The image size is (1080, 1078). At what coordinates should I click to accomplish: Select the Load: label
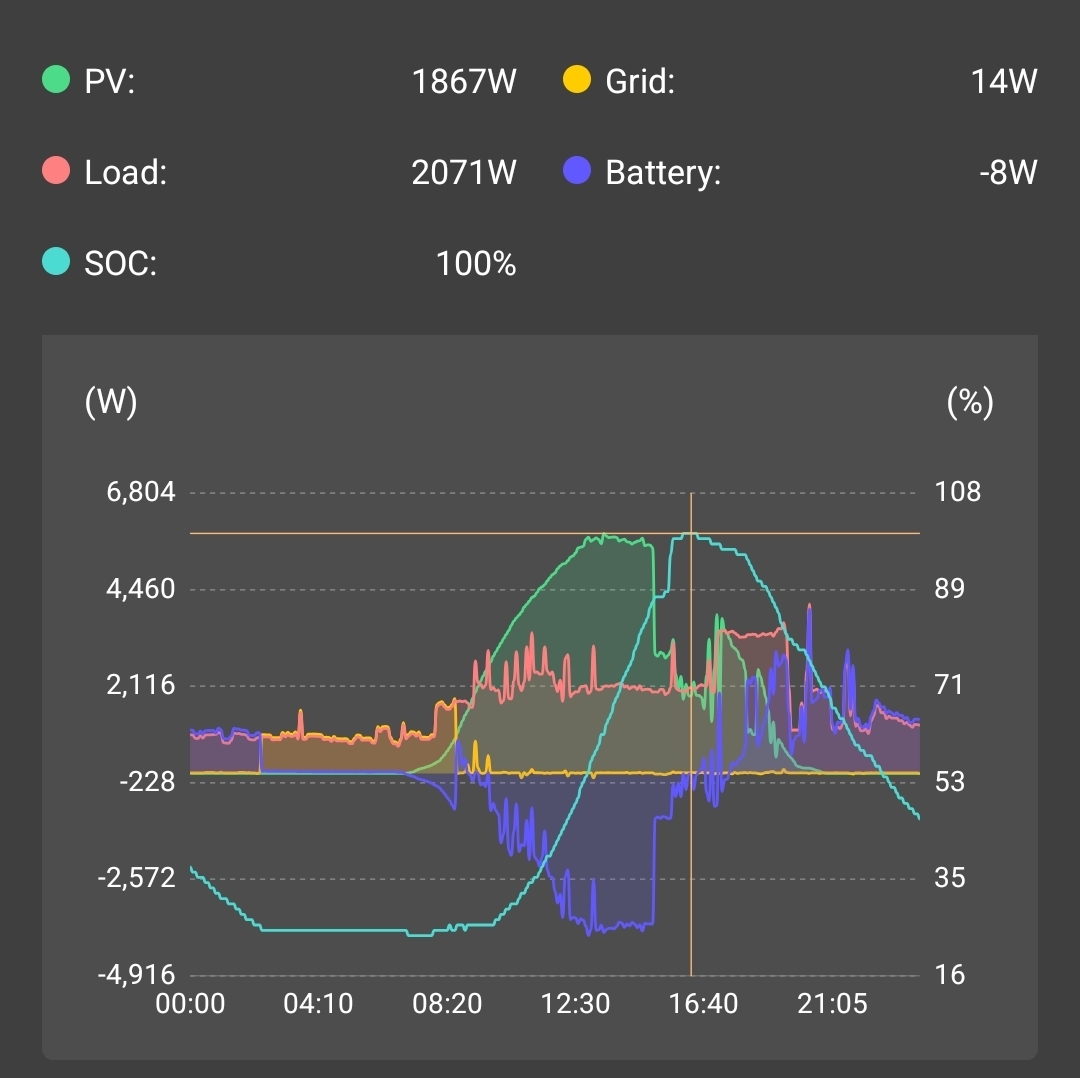(125, 172)
